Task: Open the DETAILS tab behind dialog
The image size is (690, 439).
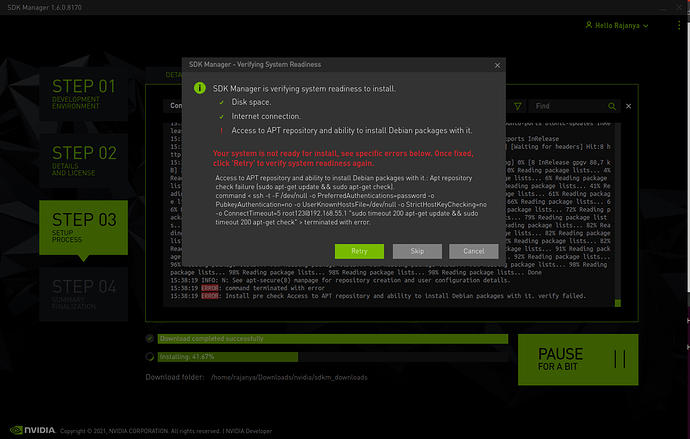Action: coord(173,75)
